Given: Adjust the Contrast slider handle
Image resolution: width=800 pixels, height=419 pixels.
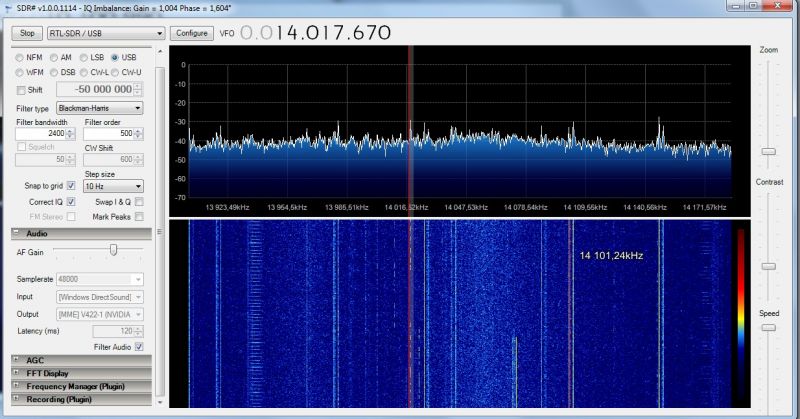Looking at the screenshot, I should [x=768, y=266].
